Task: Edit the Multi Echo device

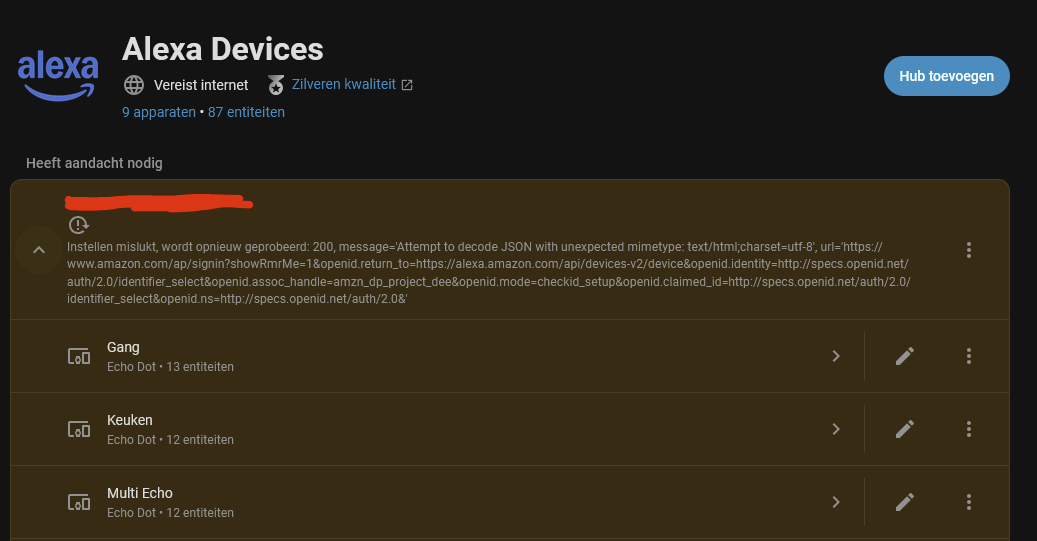Action: (905, 502)
